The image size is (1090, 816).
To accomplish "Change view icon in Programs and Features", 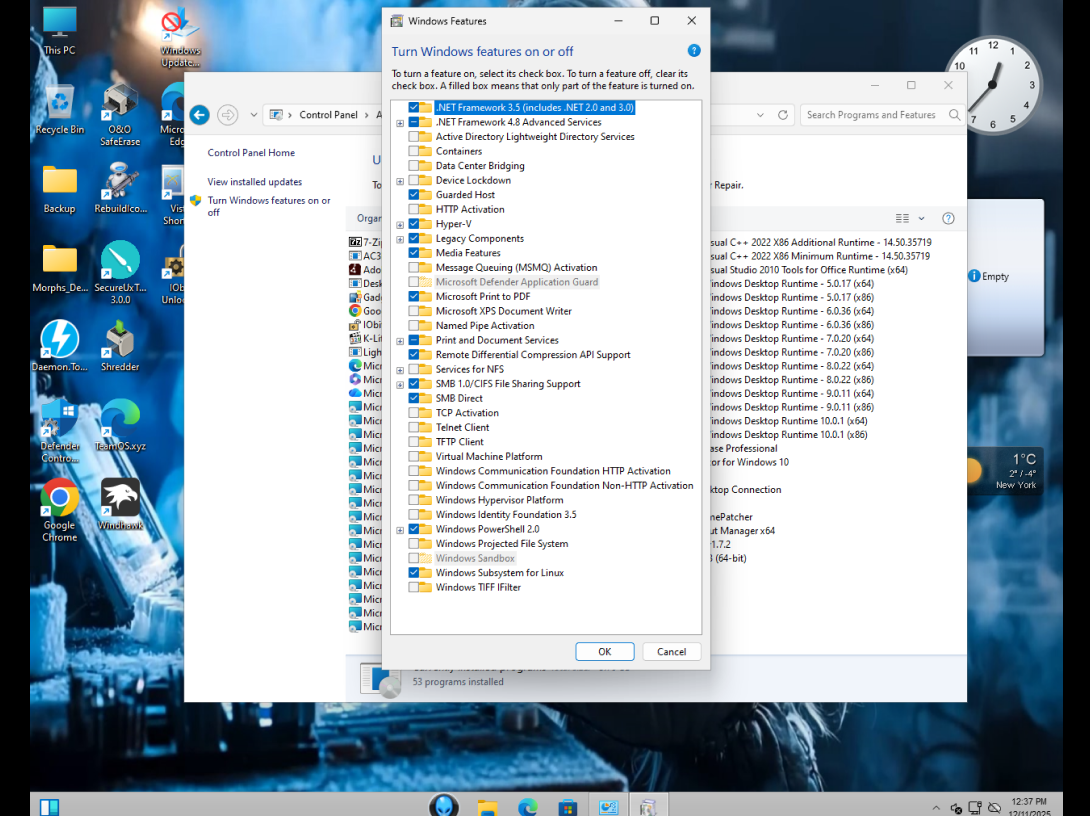I will tap(902, 218).
